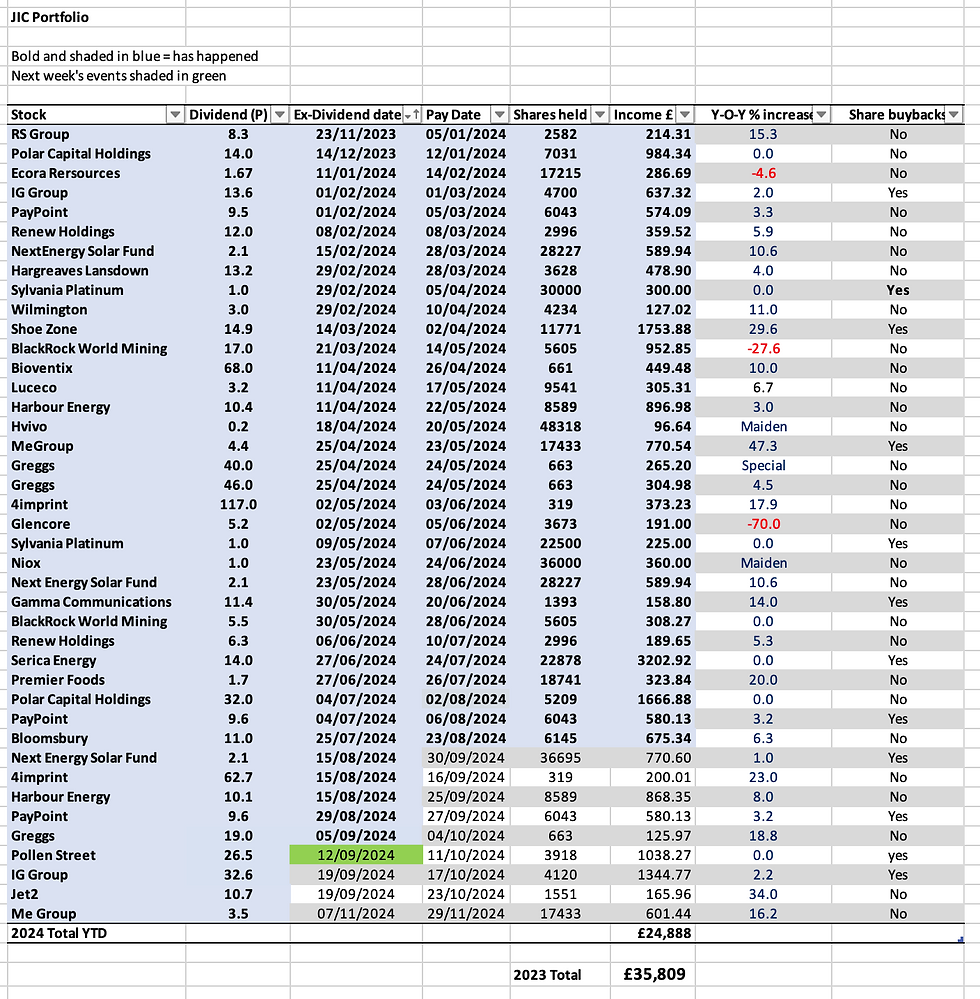Click the 2024 Total YTD label cell

(x=97, y=933)
